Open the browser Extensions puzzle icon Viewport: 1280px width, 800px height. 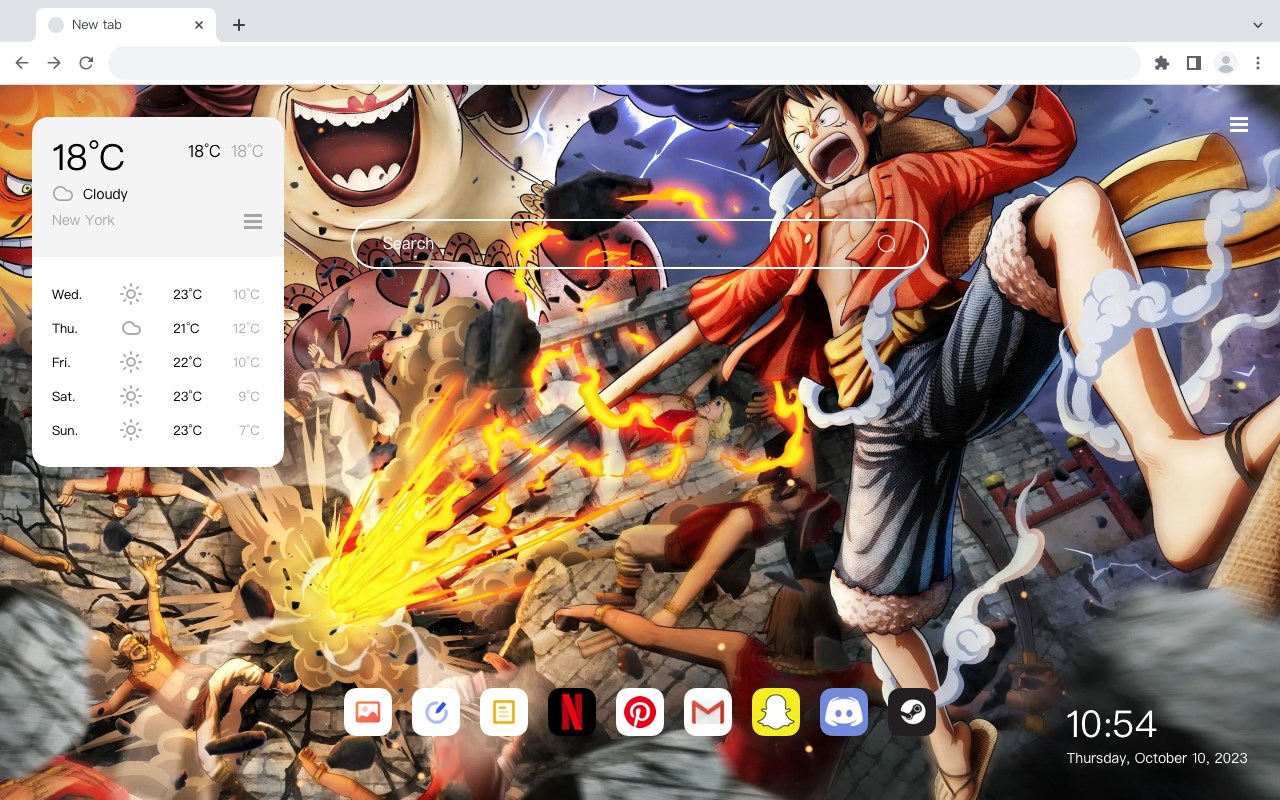pyautogui.click(x=1161, y=63)
